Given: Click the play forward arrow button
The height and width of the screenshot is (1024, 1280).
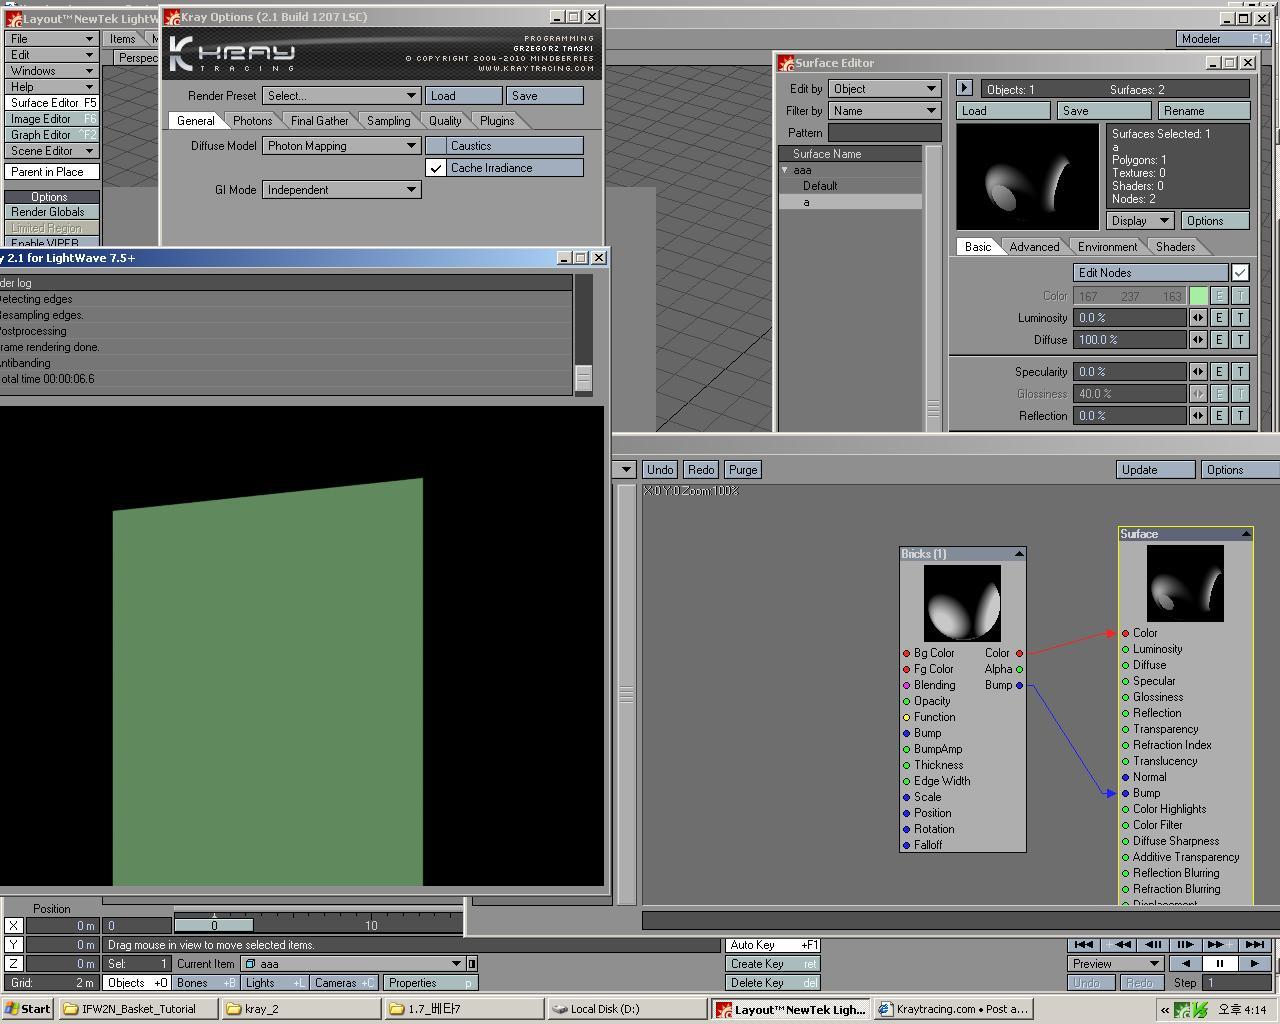Looking at the screenshot, I should 1254,964.
